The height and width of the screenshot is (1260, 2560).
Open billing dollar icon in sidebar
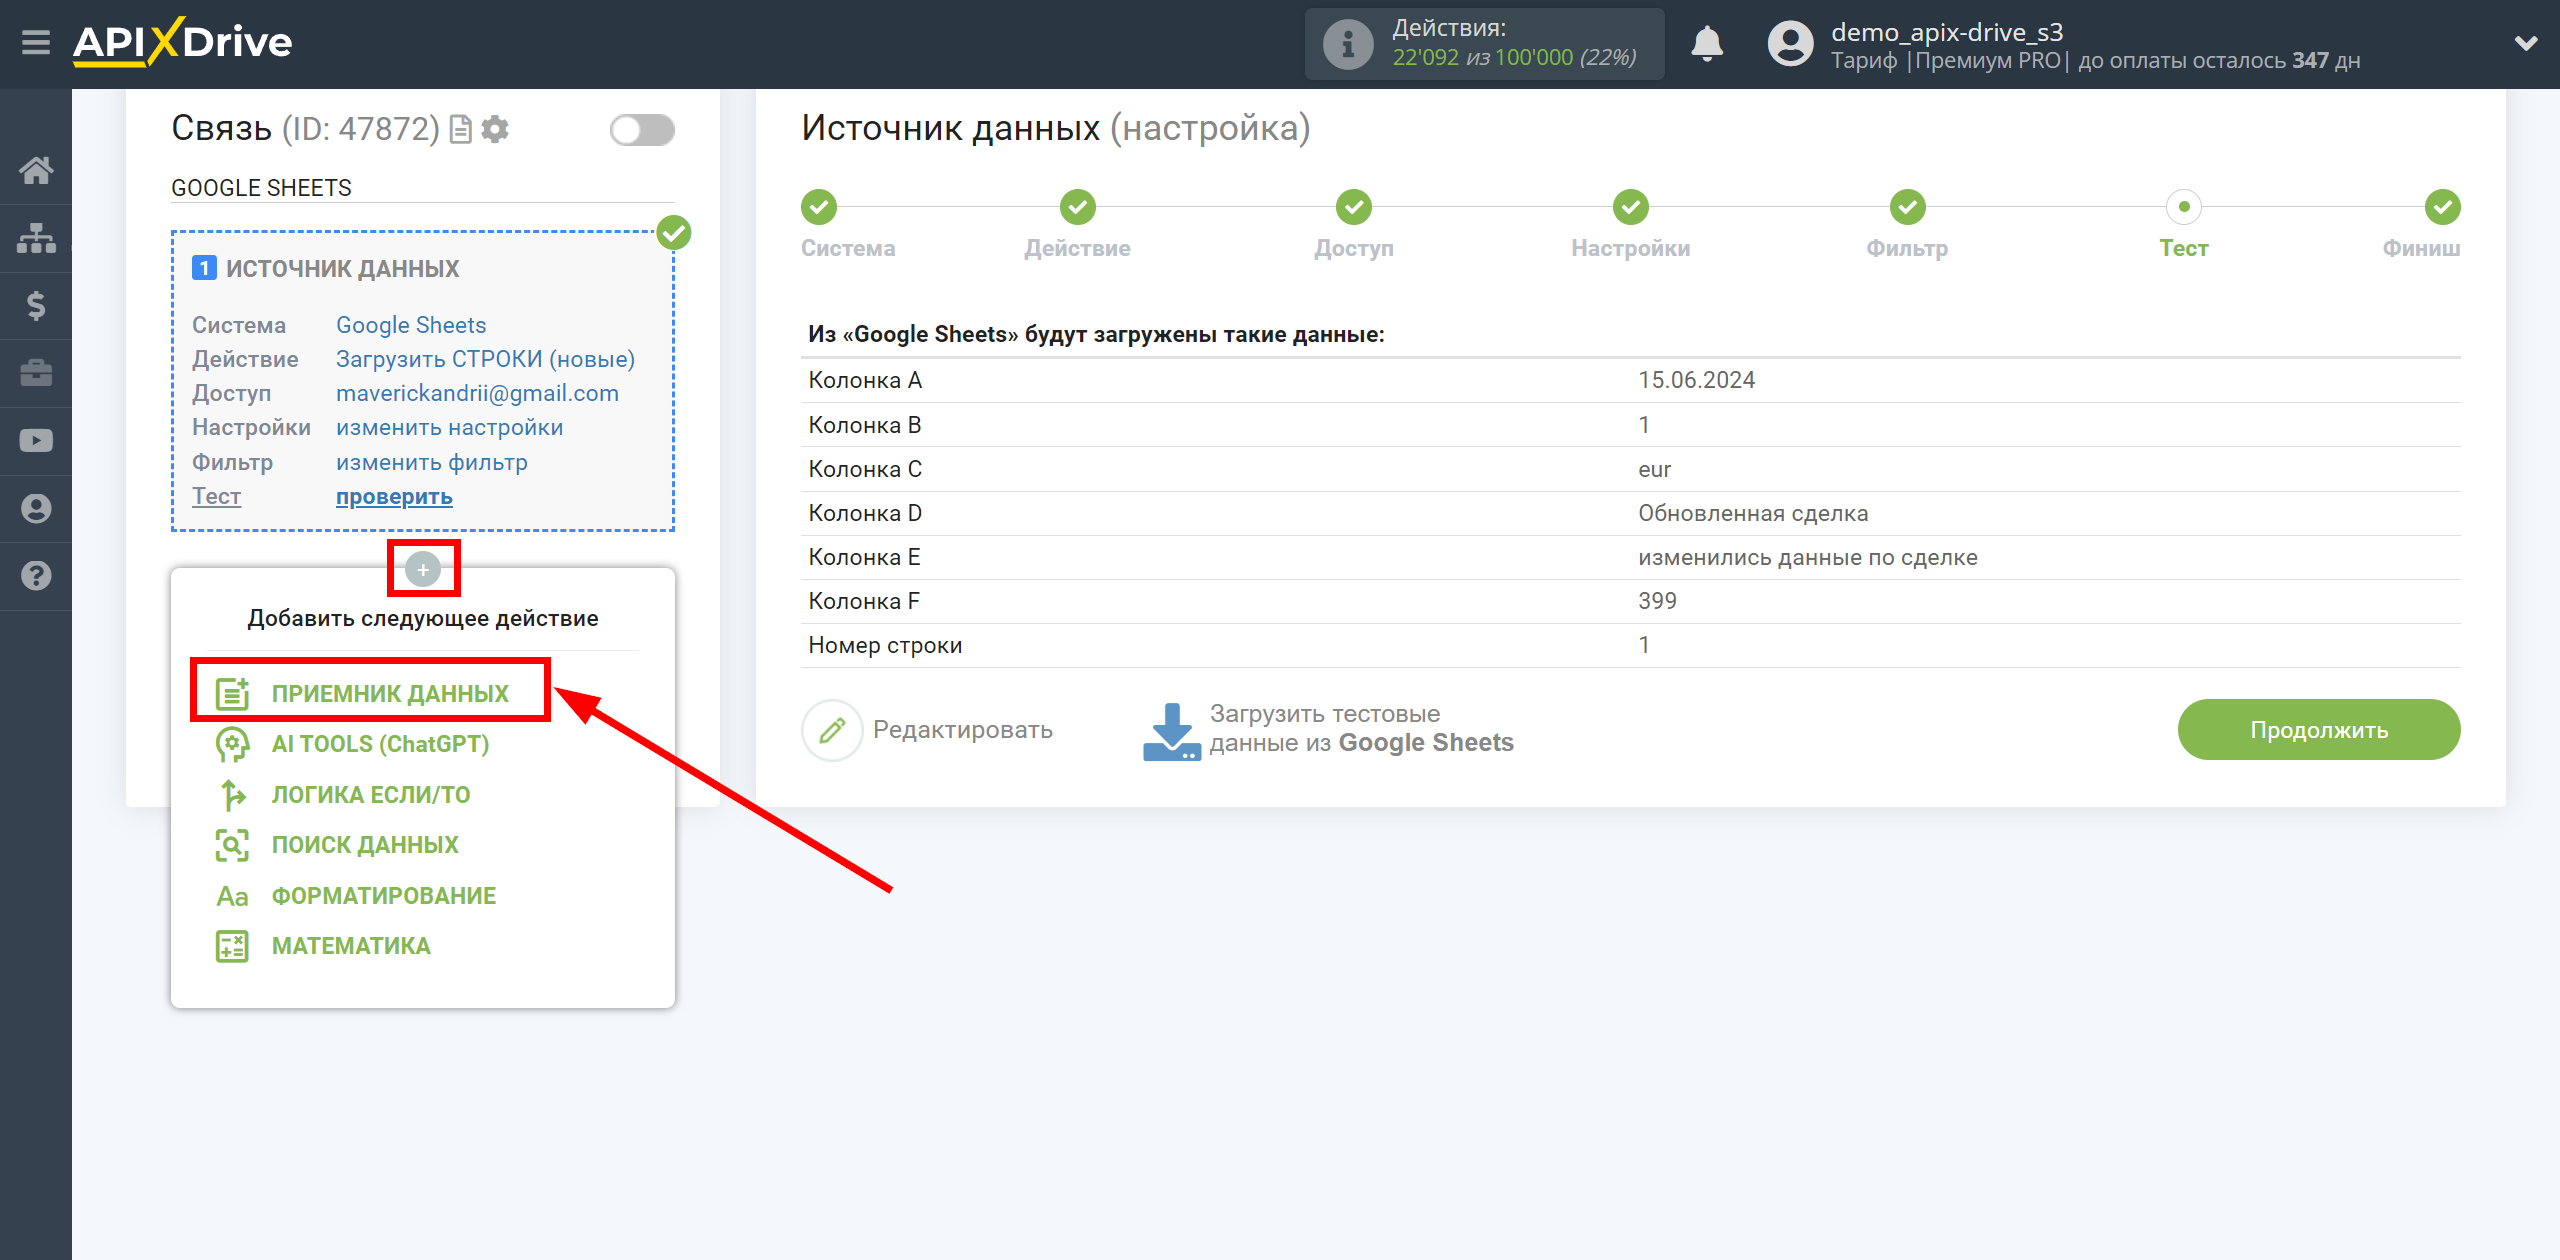click(36, 305)
